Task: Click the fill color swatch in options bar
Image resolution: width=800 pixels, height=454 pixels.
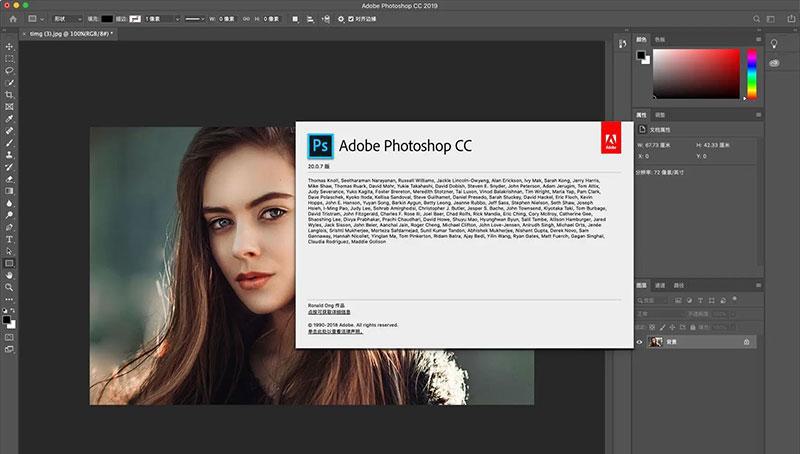Action: [108, 18]
